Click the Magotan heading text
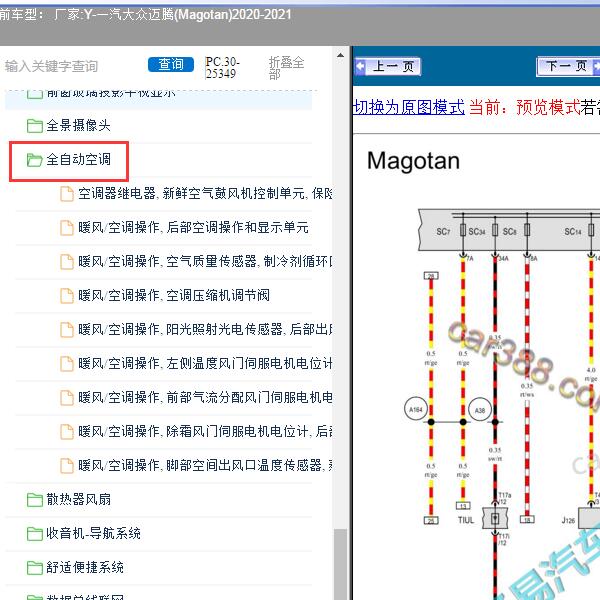Viewport: 600px width, 600px height. coord(413,161)
